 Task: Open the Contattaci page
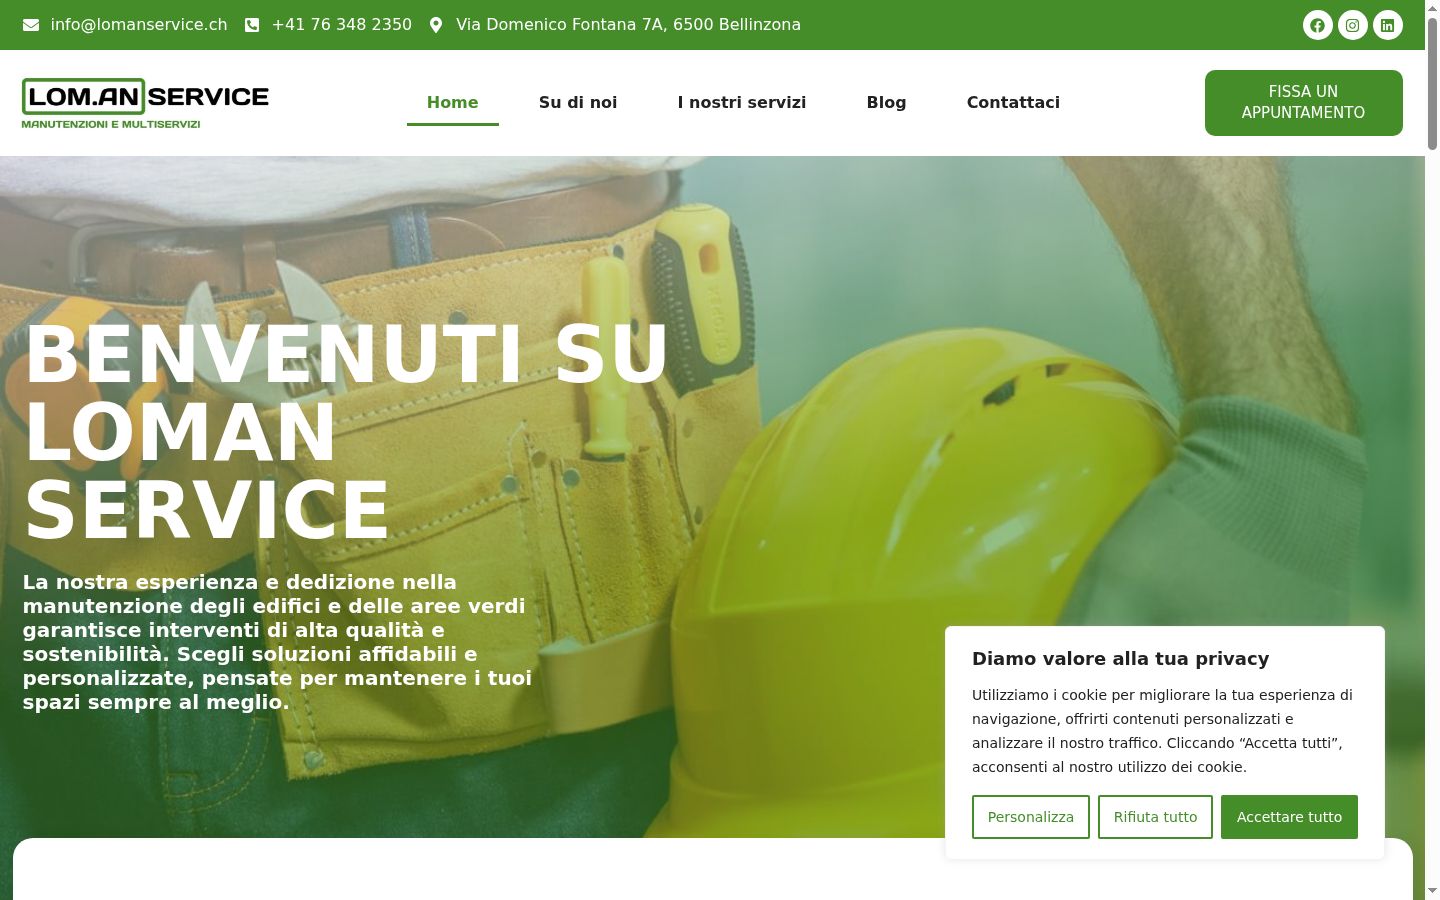pyautogui.click(x=1013, y=102)
